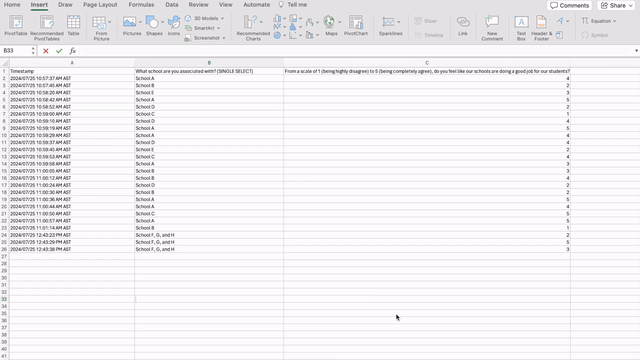Select first 'School F, G, and H' cell
Image resolution: width=640 pixels, height=360 pixels.
209,235
